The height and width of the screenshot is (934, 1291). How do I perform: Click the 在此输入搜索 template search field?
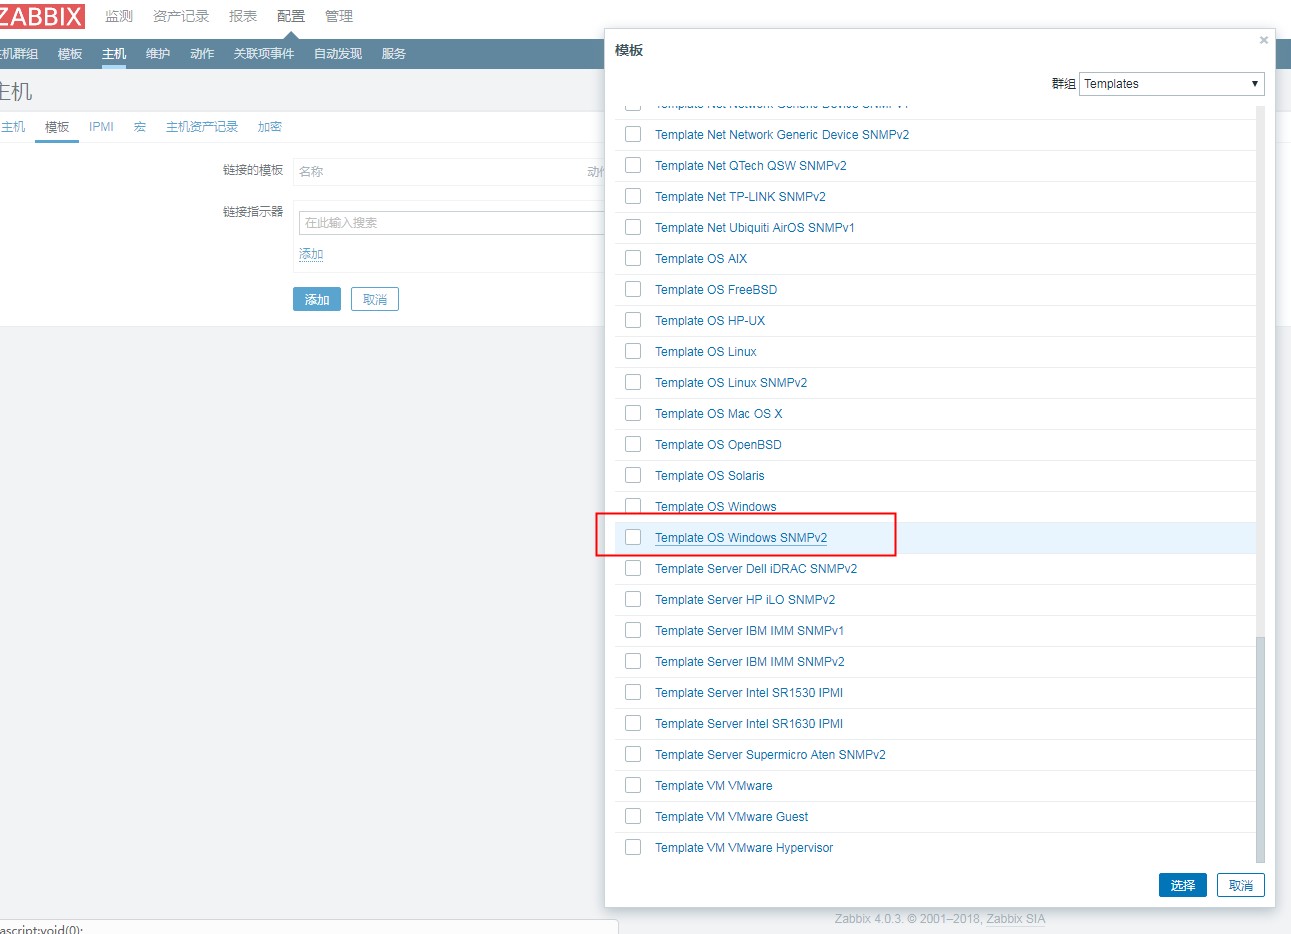(x=451, y=223)
